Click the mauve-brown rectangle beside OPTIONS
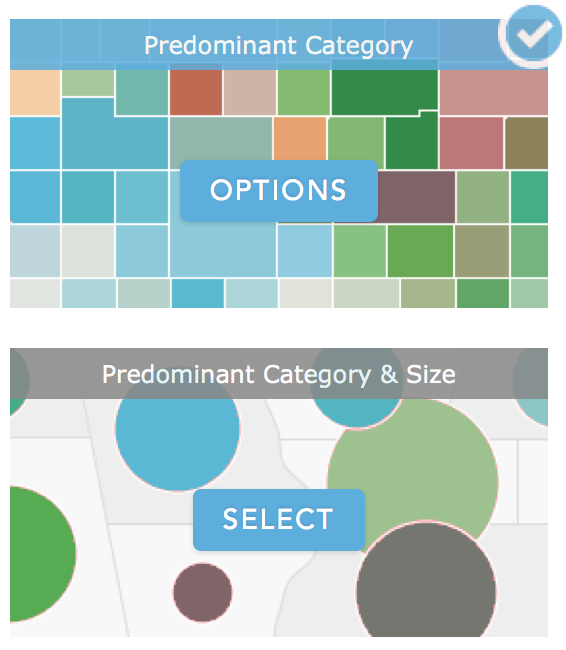Viewport: 566px width, 650px height. [416, 197]
